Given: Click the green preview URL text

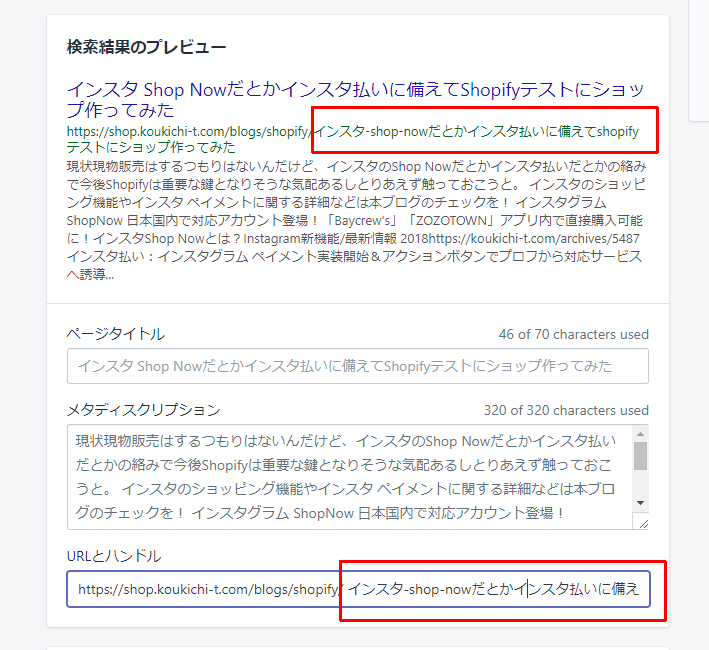Looking at the screenshot, I should (353, 139).
